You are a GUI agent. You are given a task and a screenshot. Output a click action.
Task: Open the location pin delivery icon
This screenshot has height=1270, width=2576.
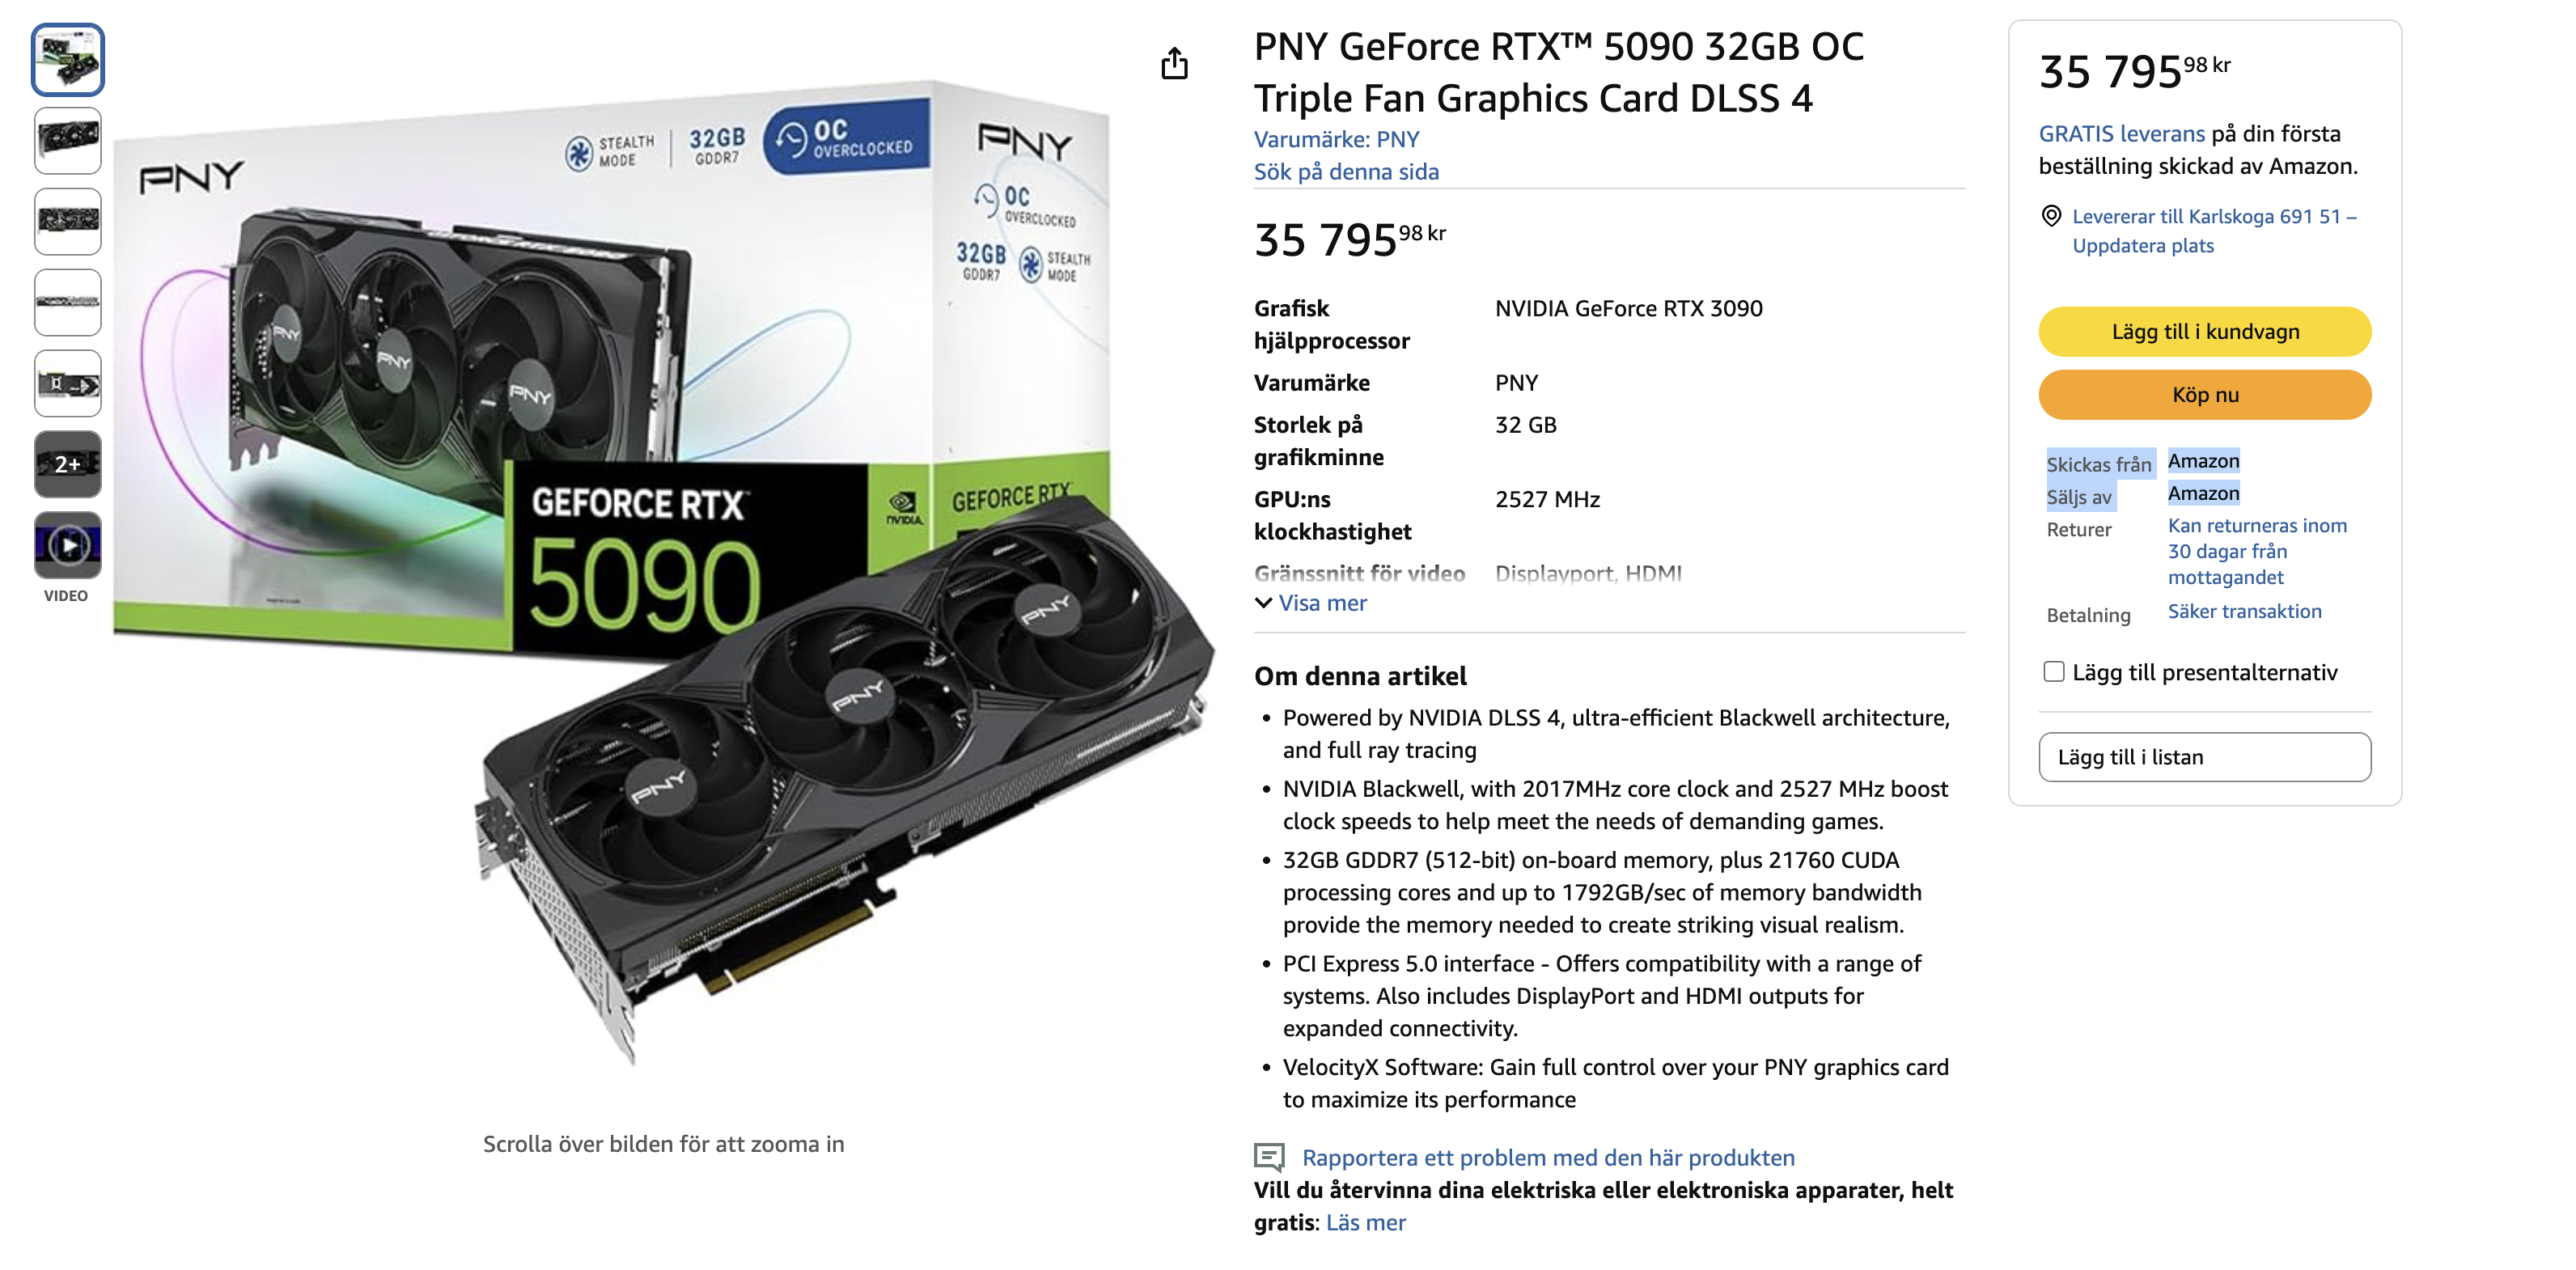tap(2051, 216)
